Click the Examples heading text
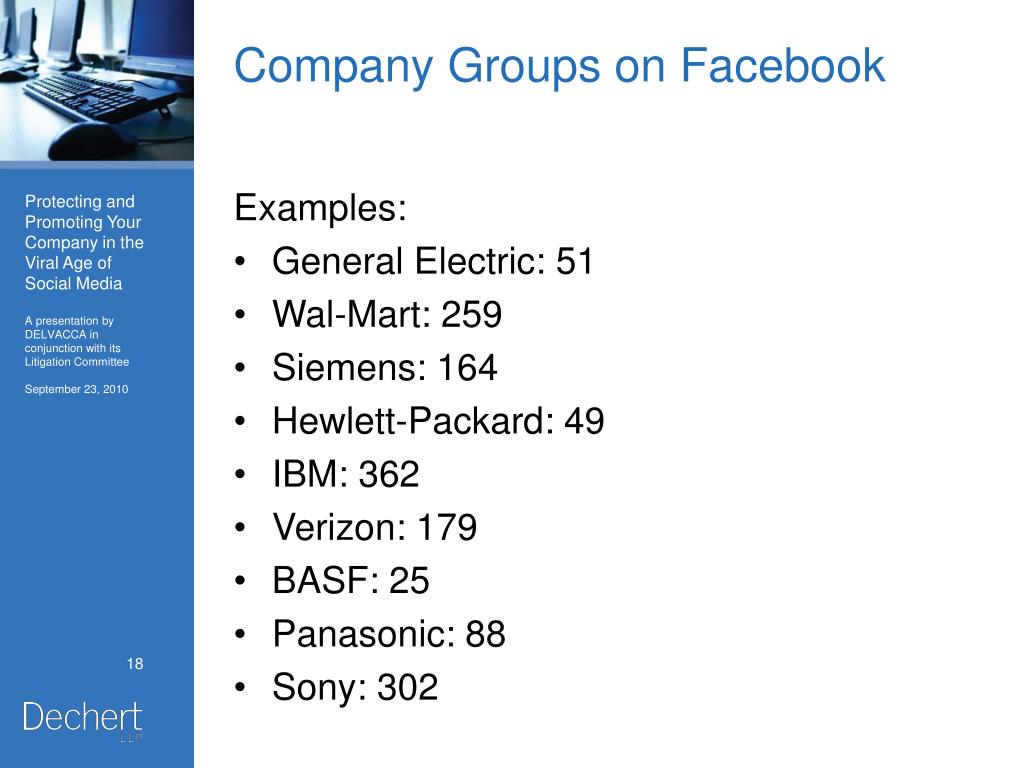The image size is (1024, 768). click(x=321, y=208)
